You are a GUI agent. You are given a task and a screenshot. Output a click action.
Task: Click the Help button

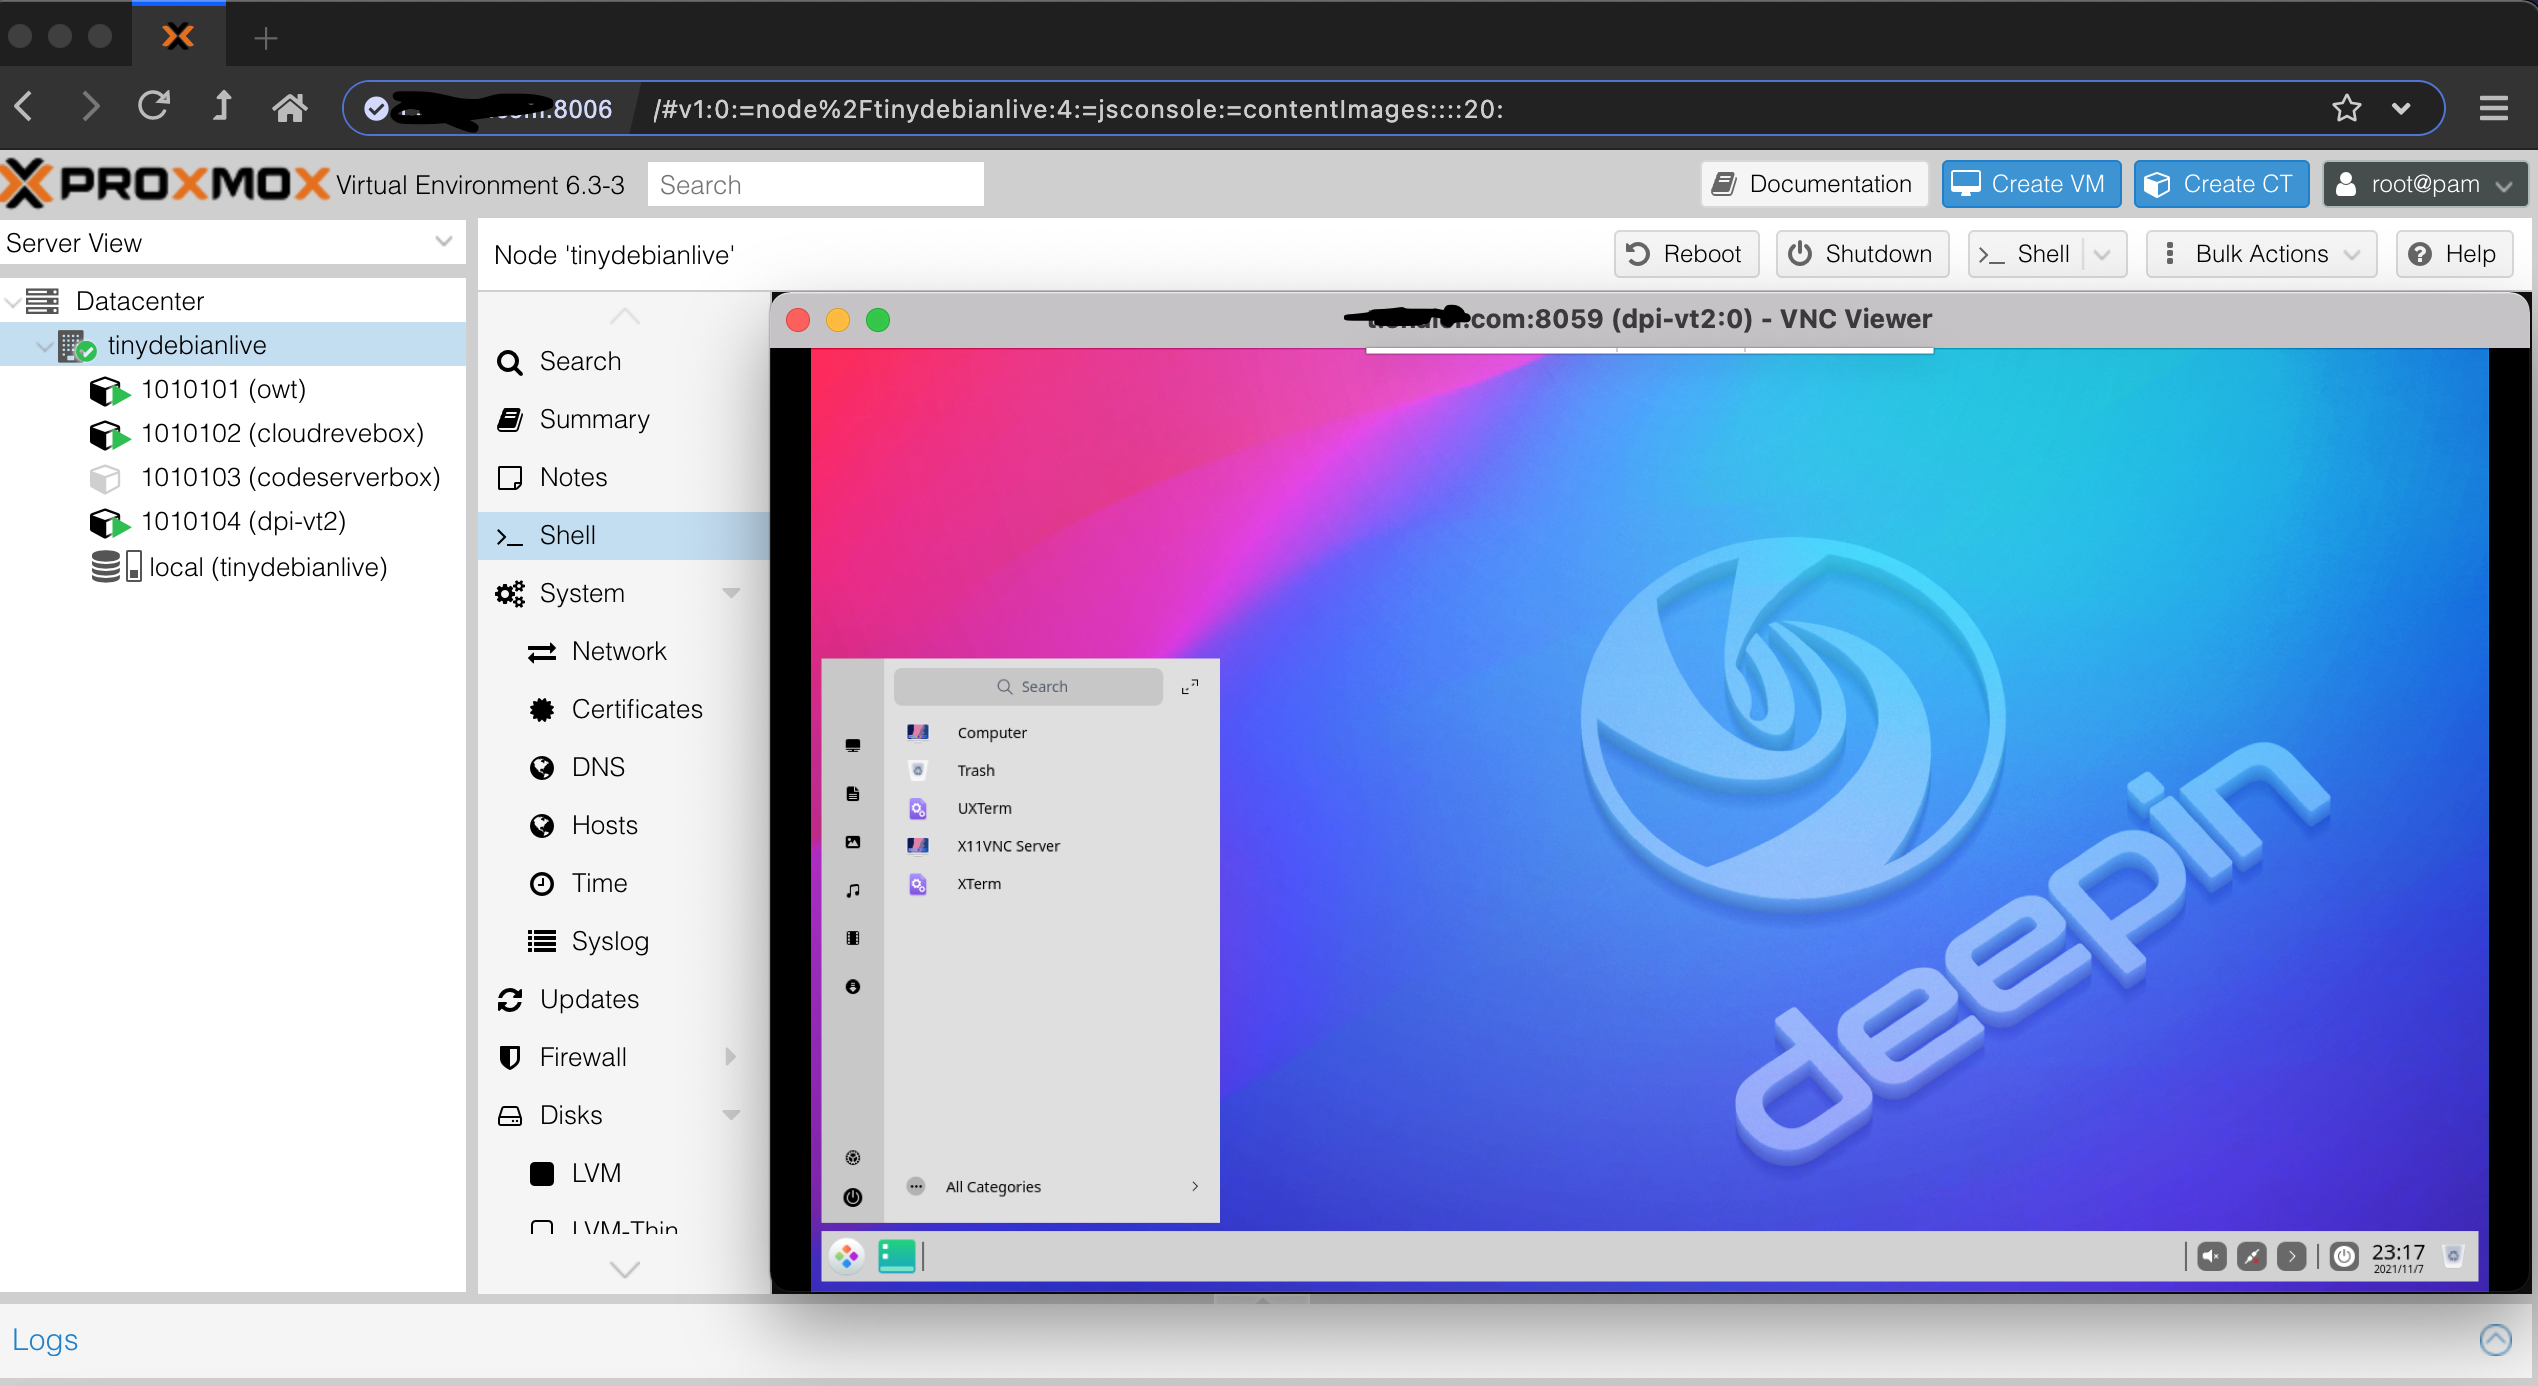pyautogui.click(x=2455, y=254)
